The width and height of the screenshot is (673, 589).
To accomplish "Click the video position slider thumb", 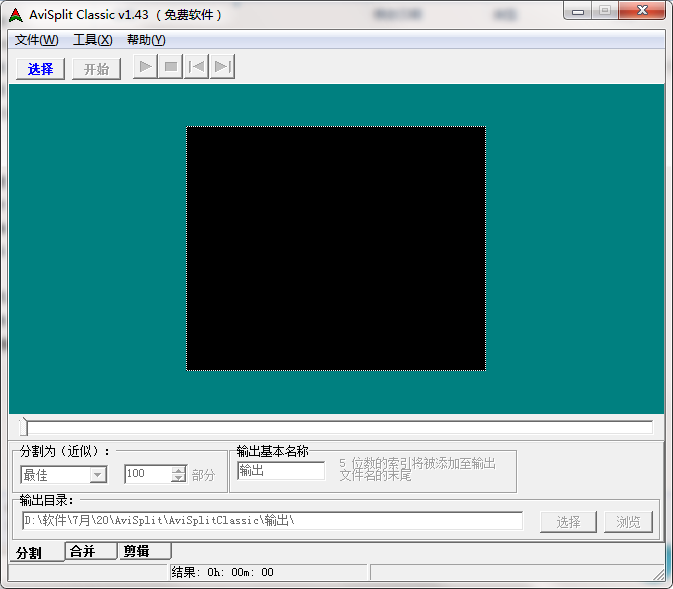I will click(24, 426).
